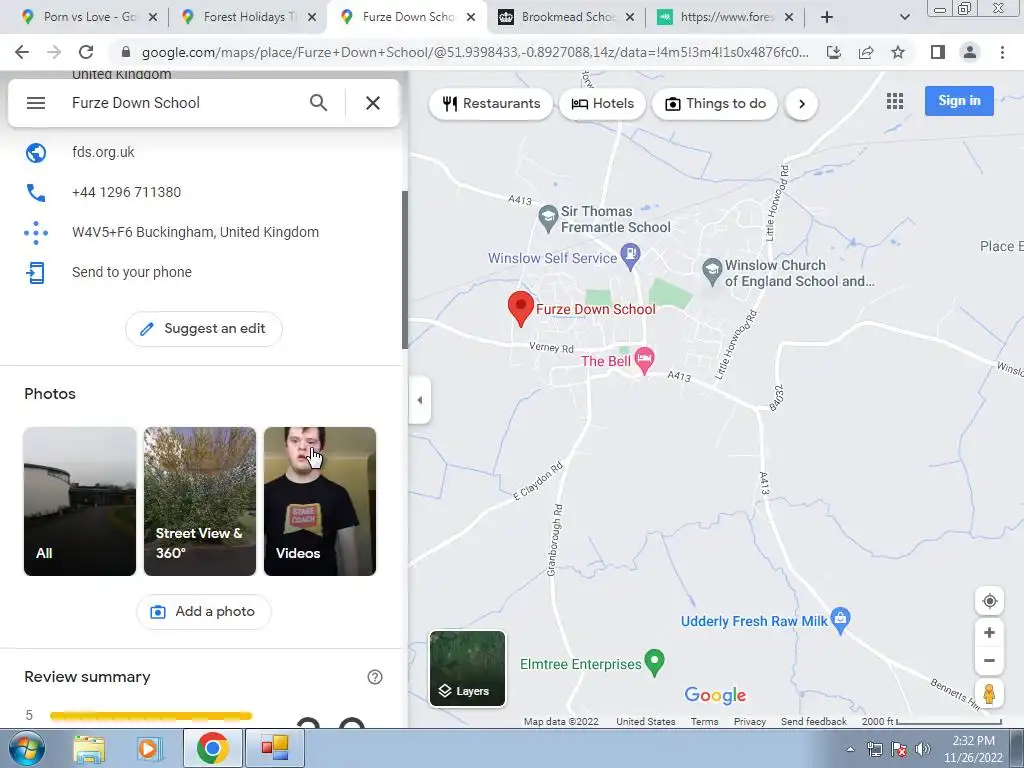Click the search magnifier icon
The height and width of the screenshot is (768, 1024).
pos(318,103)
